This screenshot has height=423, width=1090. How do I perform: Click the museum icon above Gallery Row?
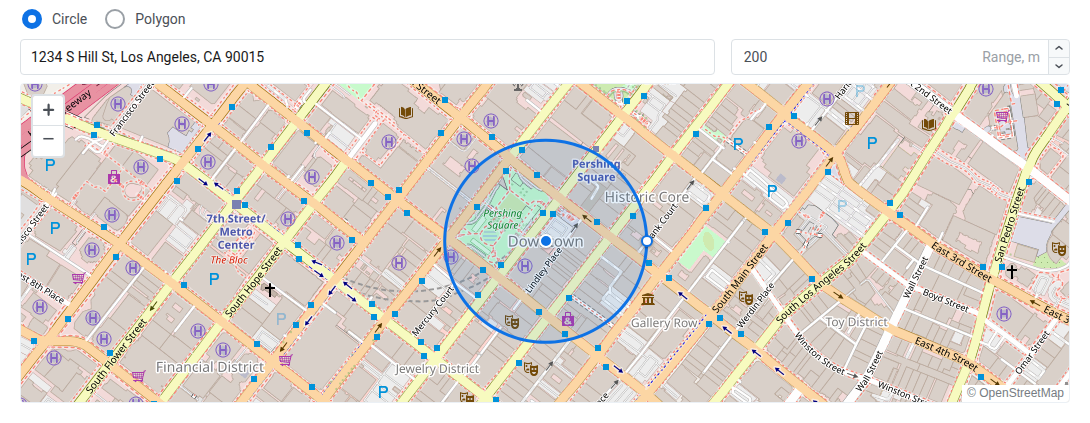tap(649, 298)
